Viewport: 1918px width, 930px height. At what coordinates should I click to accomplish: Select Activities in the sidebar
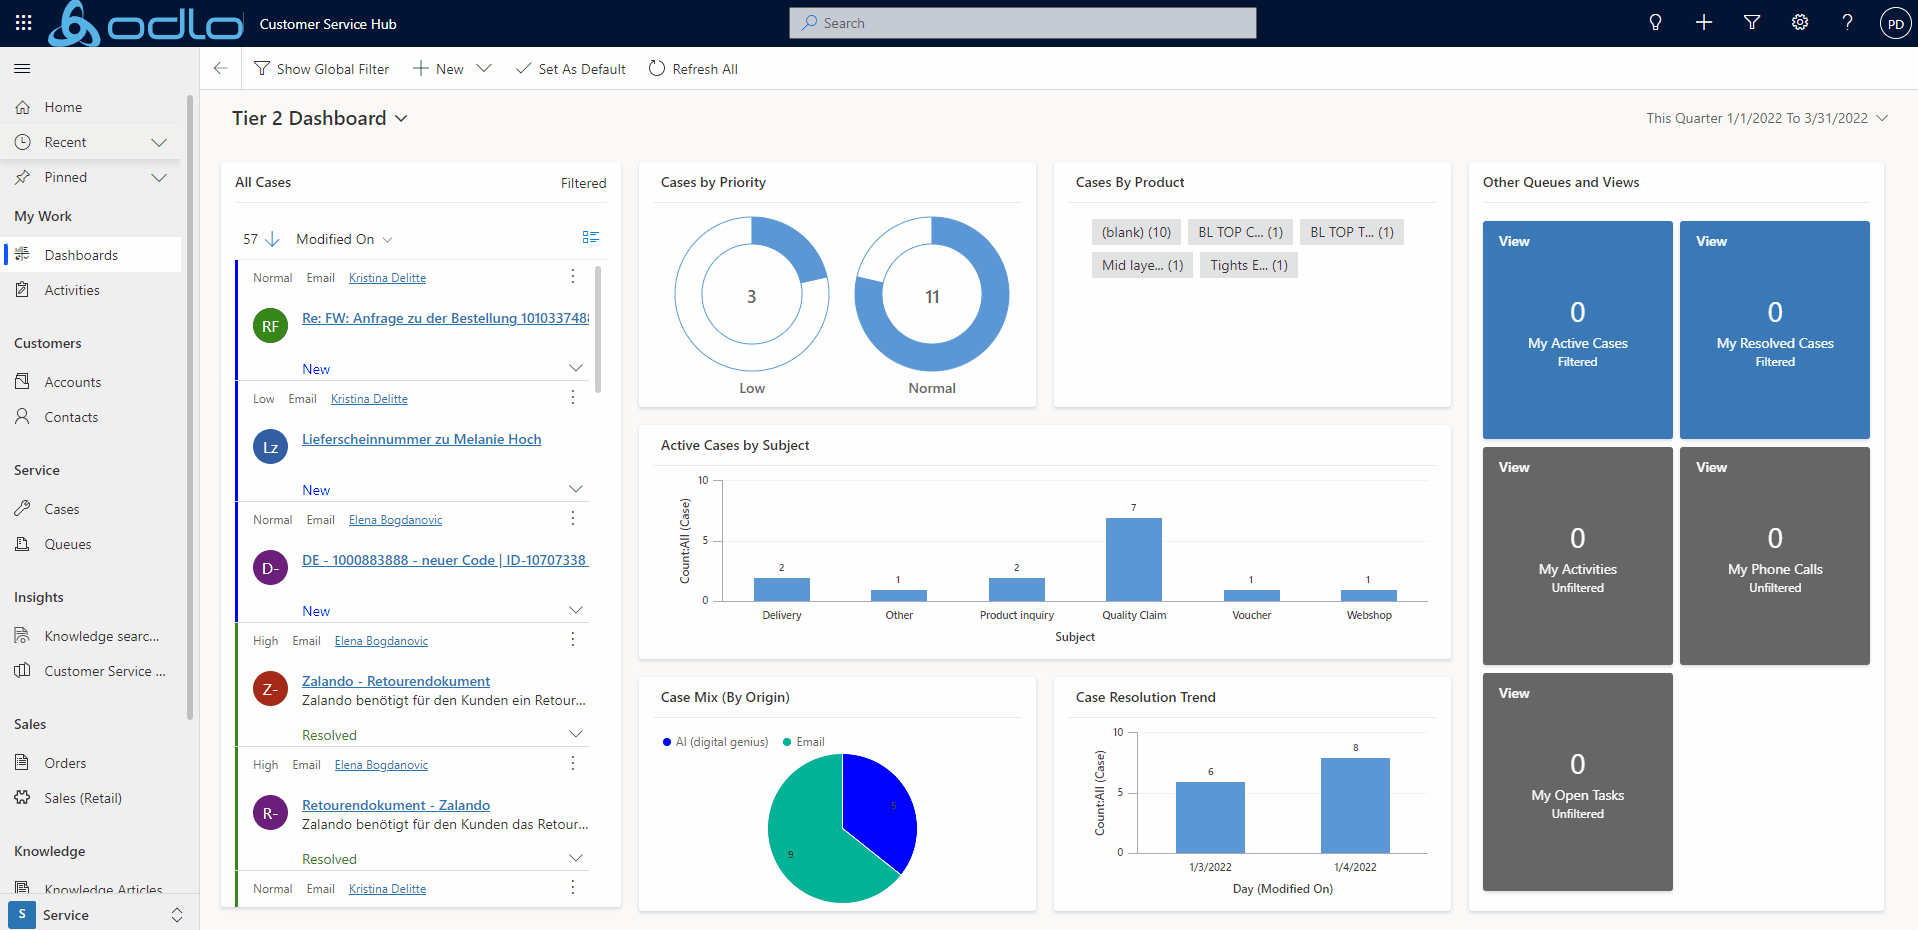coord(72,290)
